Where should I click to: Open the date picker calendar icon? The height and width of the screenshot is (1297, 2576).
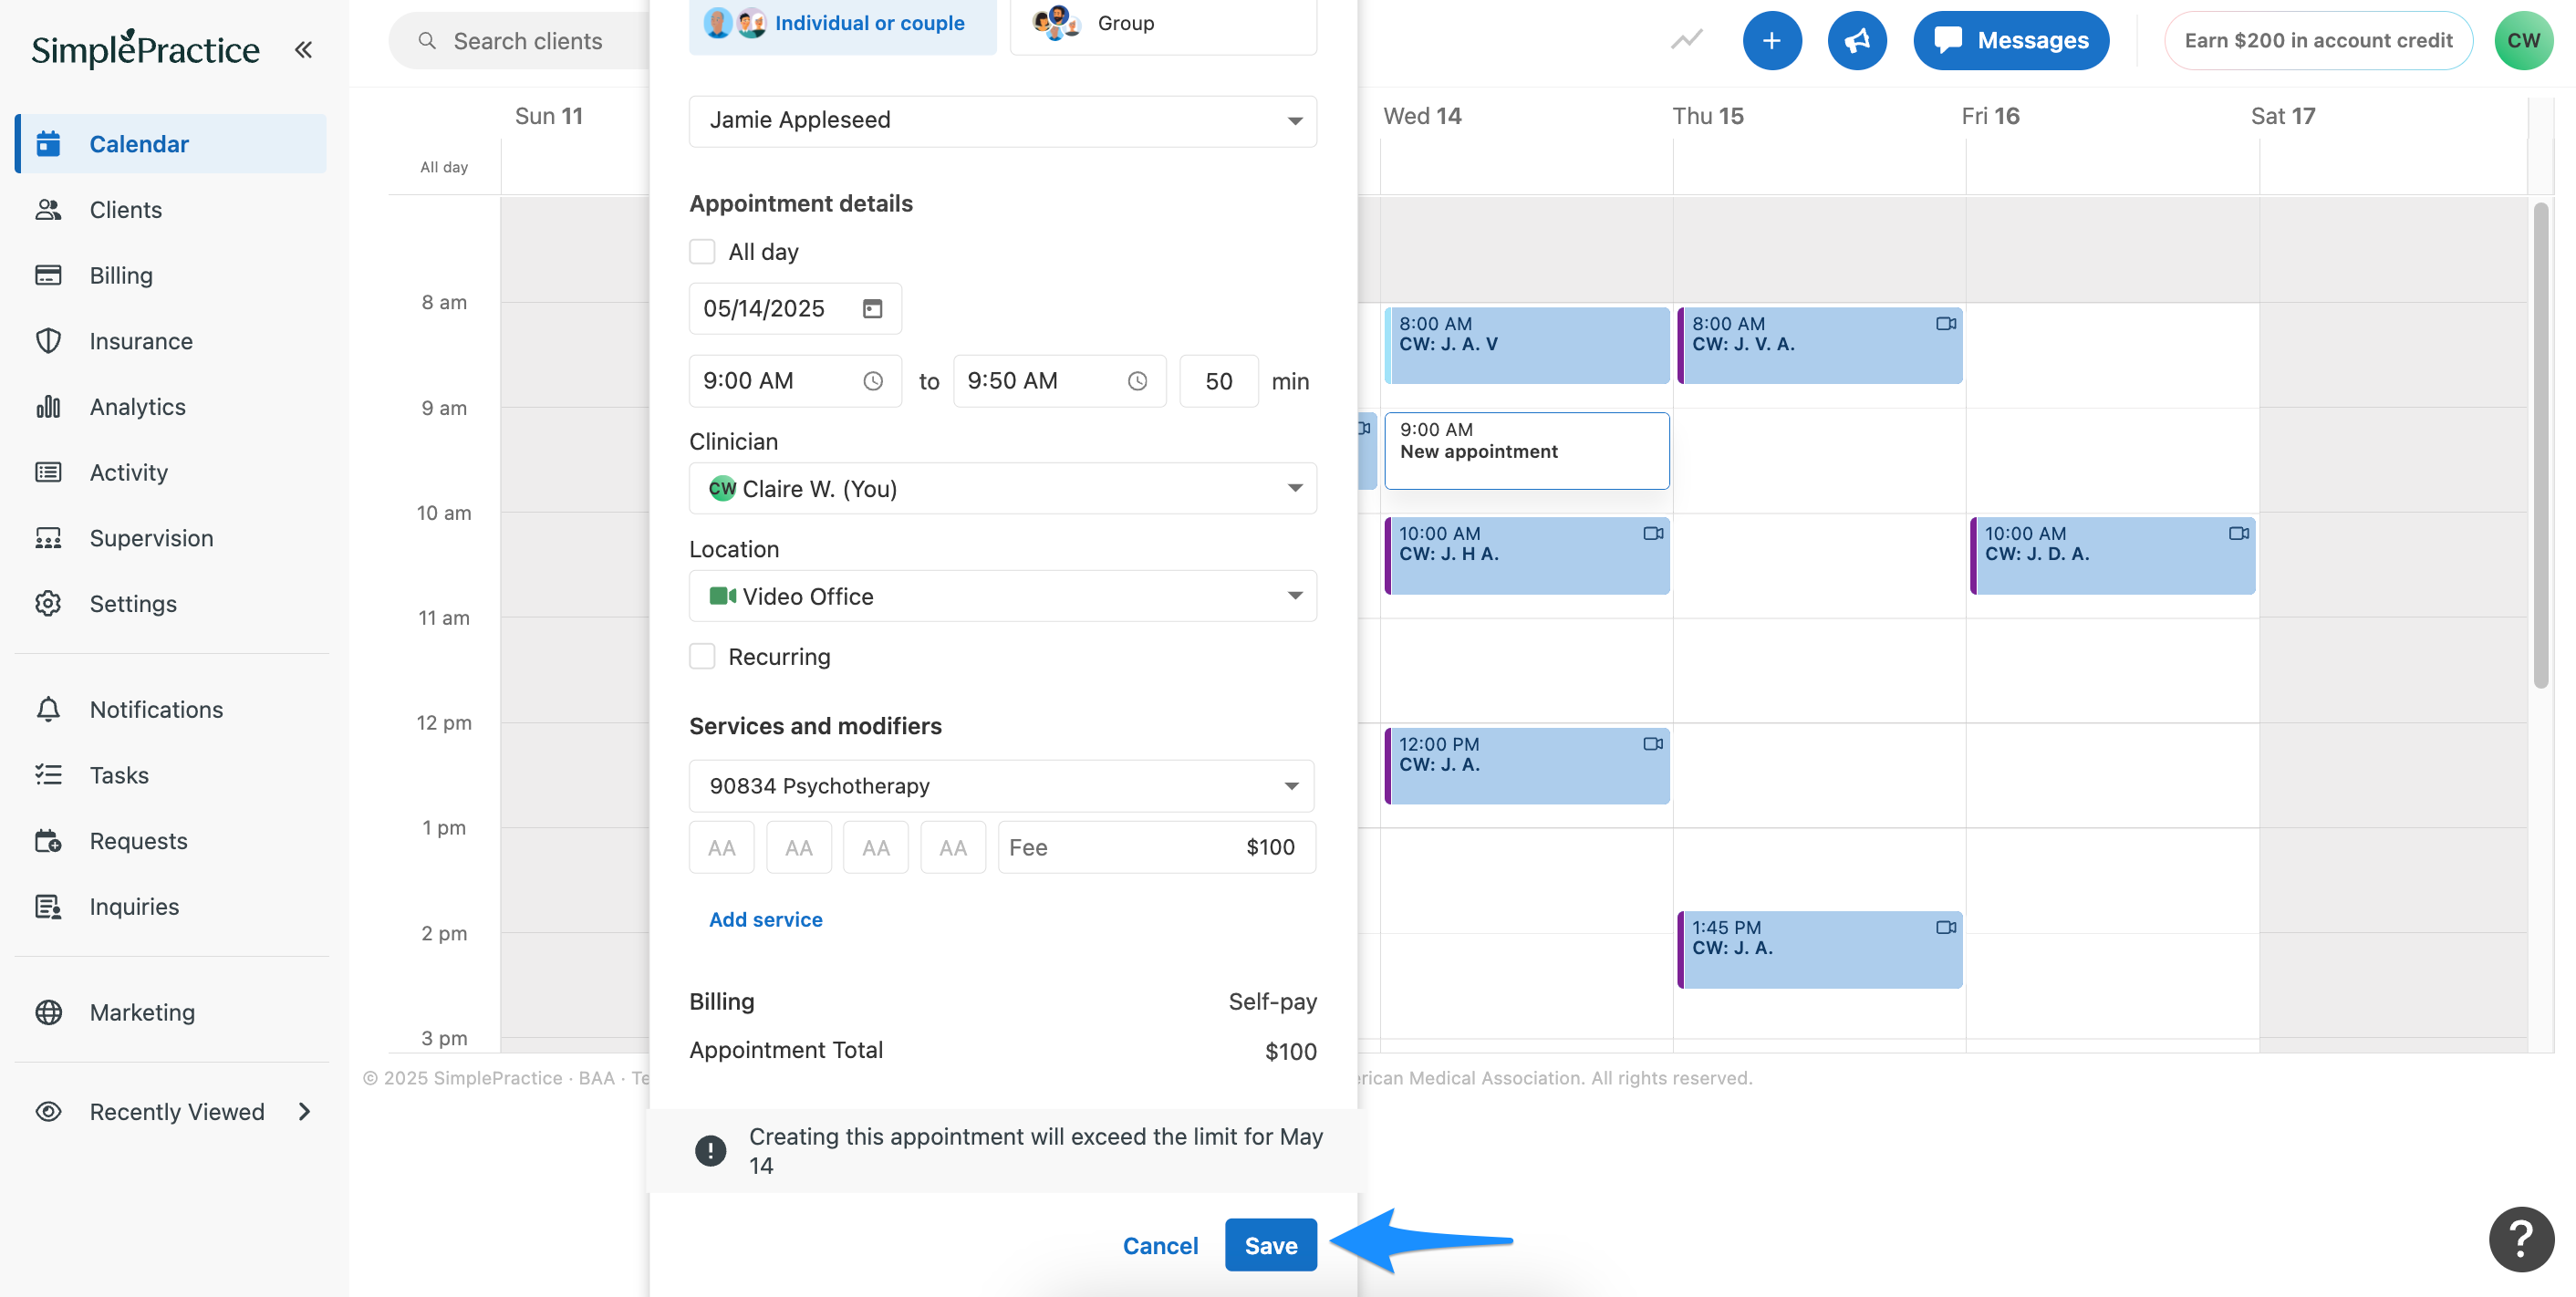click(872, 309)
